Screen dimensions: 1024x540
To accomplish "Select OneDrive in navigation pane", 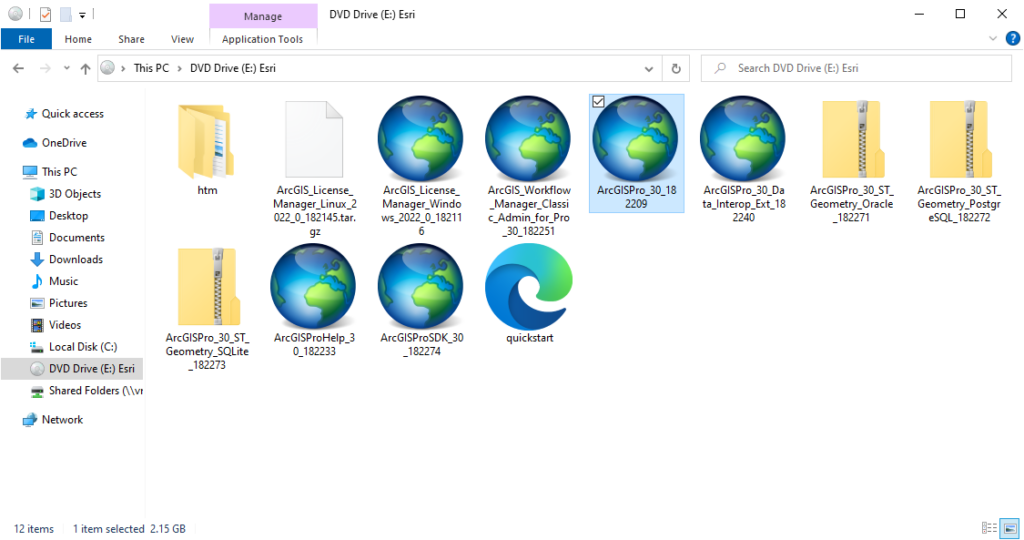I will (64, 142).
